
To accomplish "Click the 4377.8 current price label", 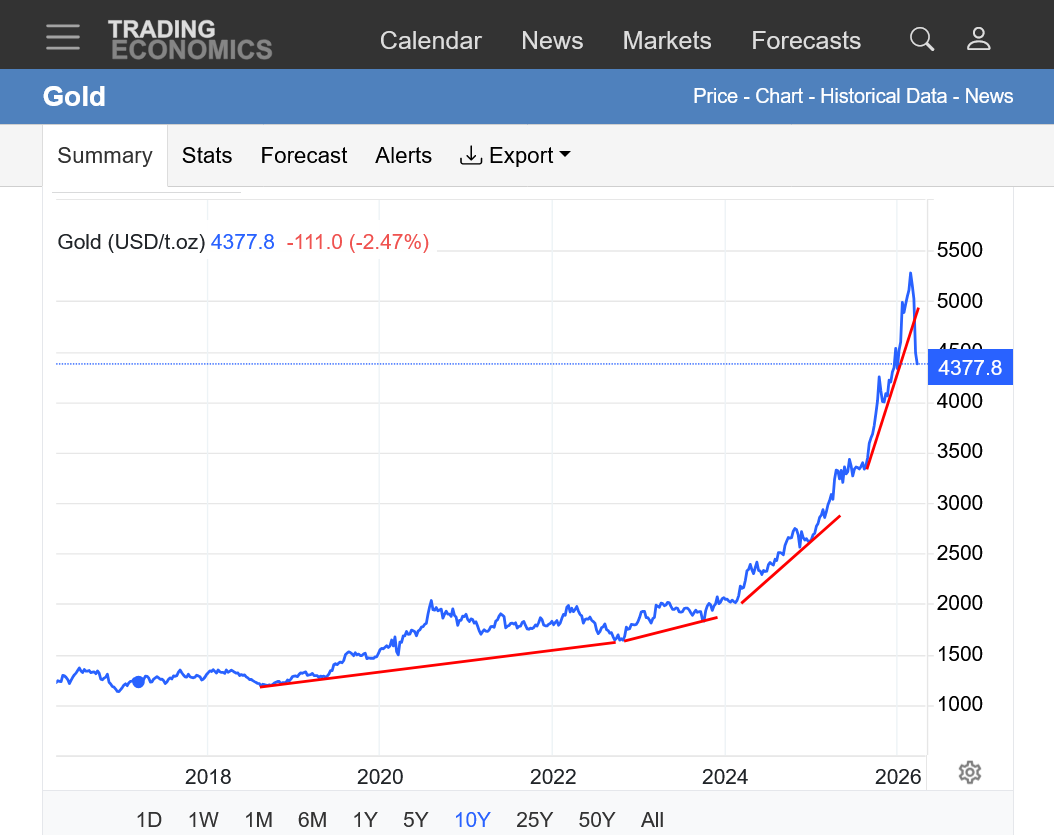I will coord(969,368).
